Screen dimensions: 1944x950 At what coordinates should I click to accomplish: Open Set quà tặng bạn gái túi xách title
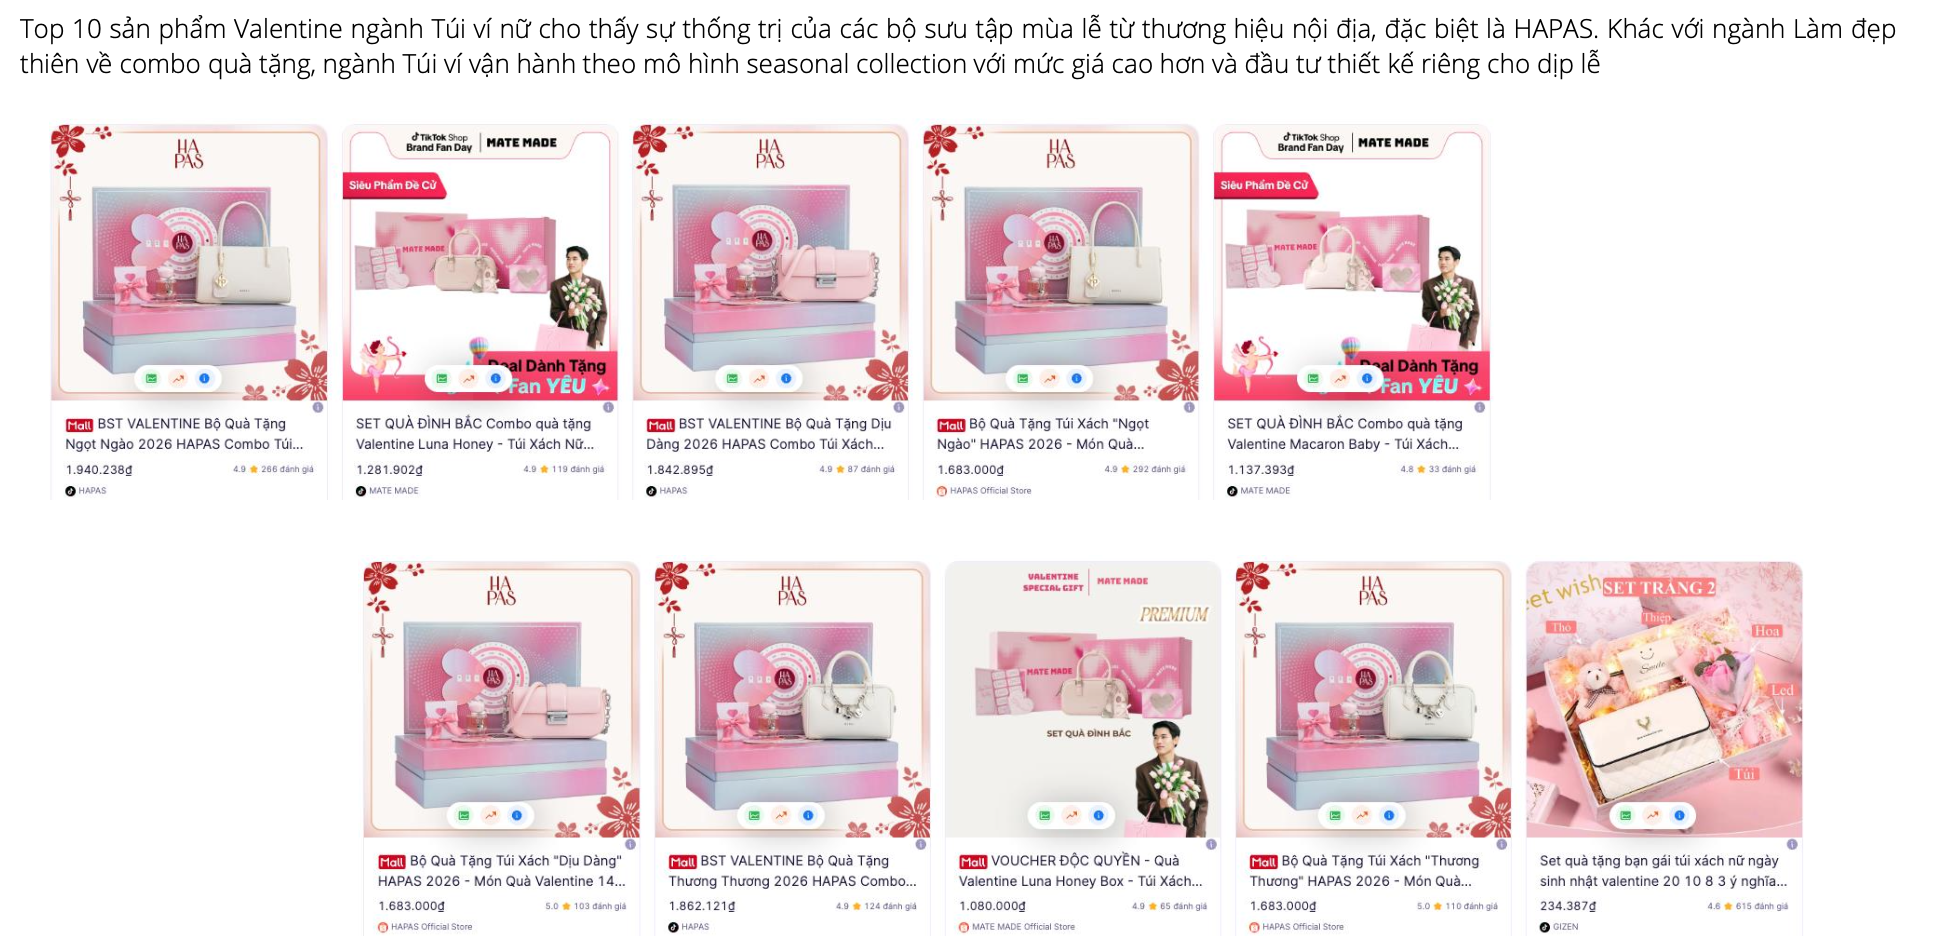(1663, 871)
